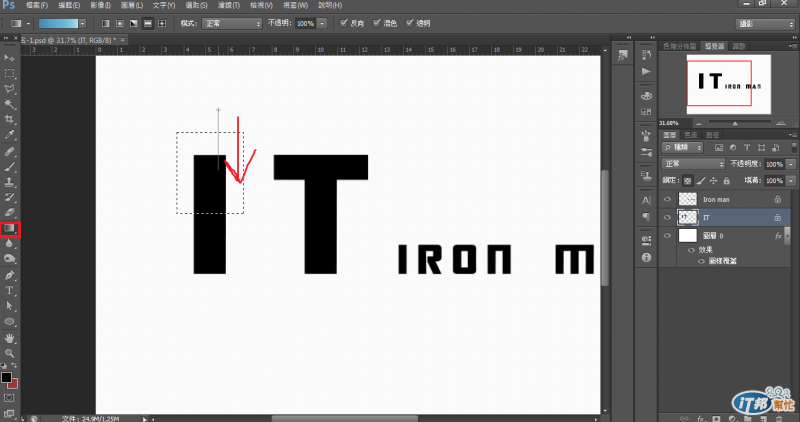Select the Horizontal Type tool
The height and width of the screenshot is (422, 800).
pos(9,291)
